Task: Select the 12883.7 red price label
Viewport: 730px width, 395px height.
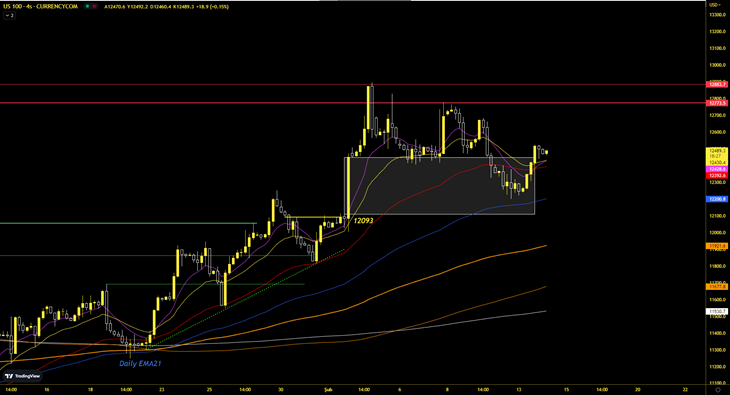Action: point(716,84)
